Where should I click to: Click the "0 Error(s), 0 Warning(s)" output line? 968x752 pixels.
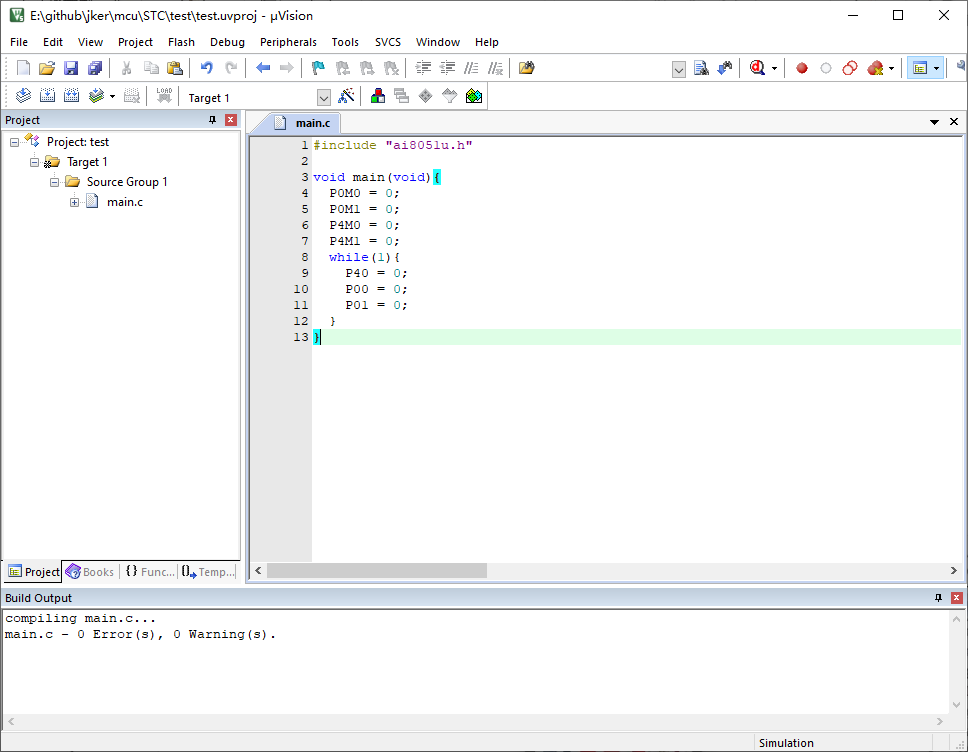click(x=140, y=634)
